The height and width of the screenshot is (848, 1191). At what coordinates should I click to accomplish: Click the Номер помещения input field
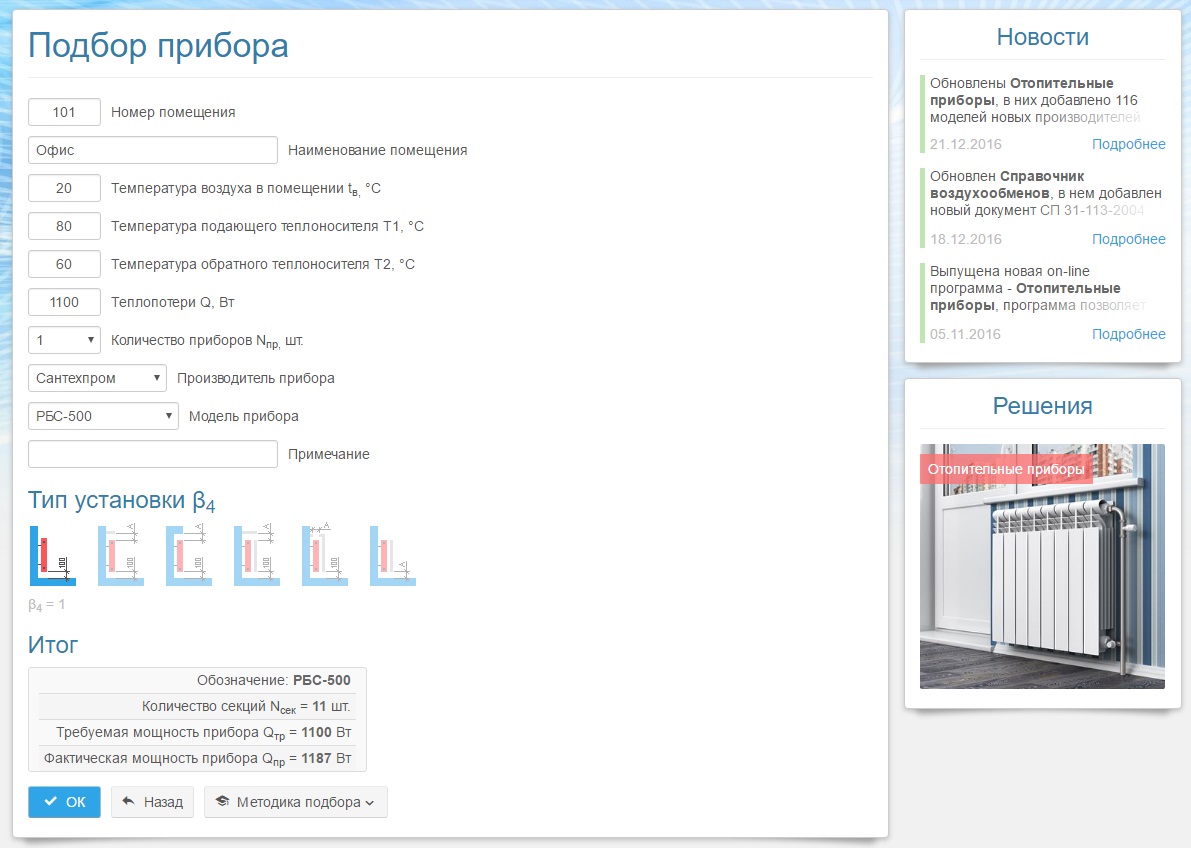tap(64, 112)
